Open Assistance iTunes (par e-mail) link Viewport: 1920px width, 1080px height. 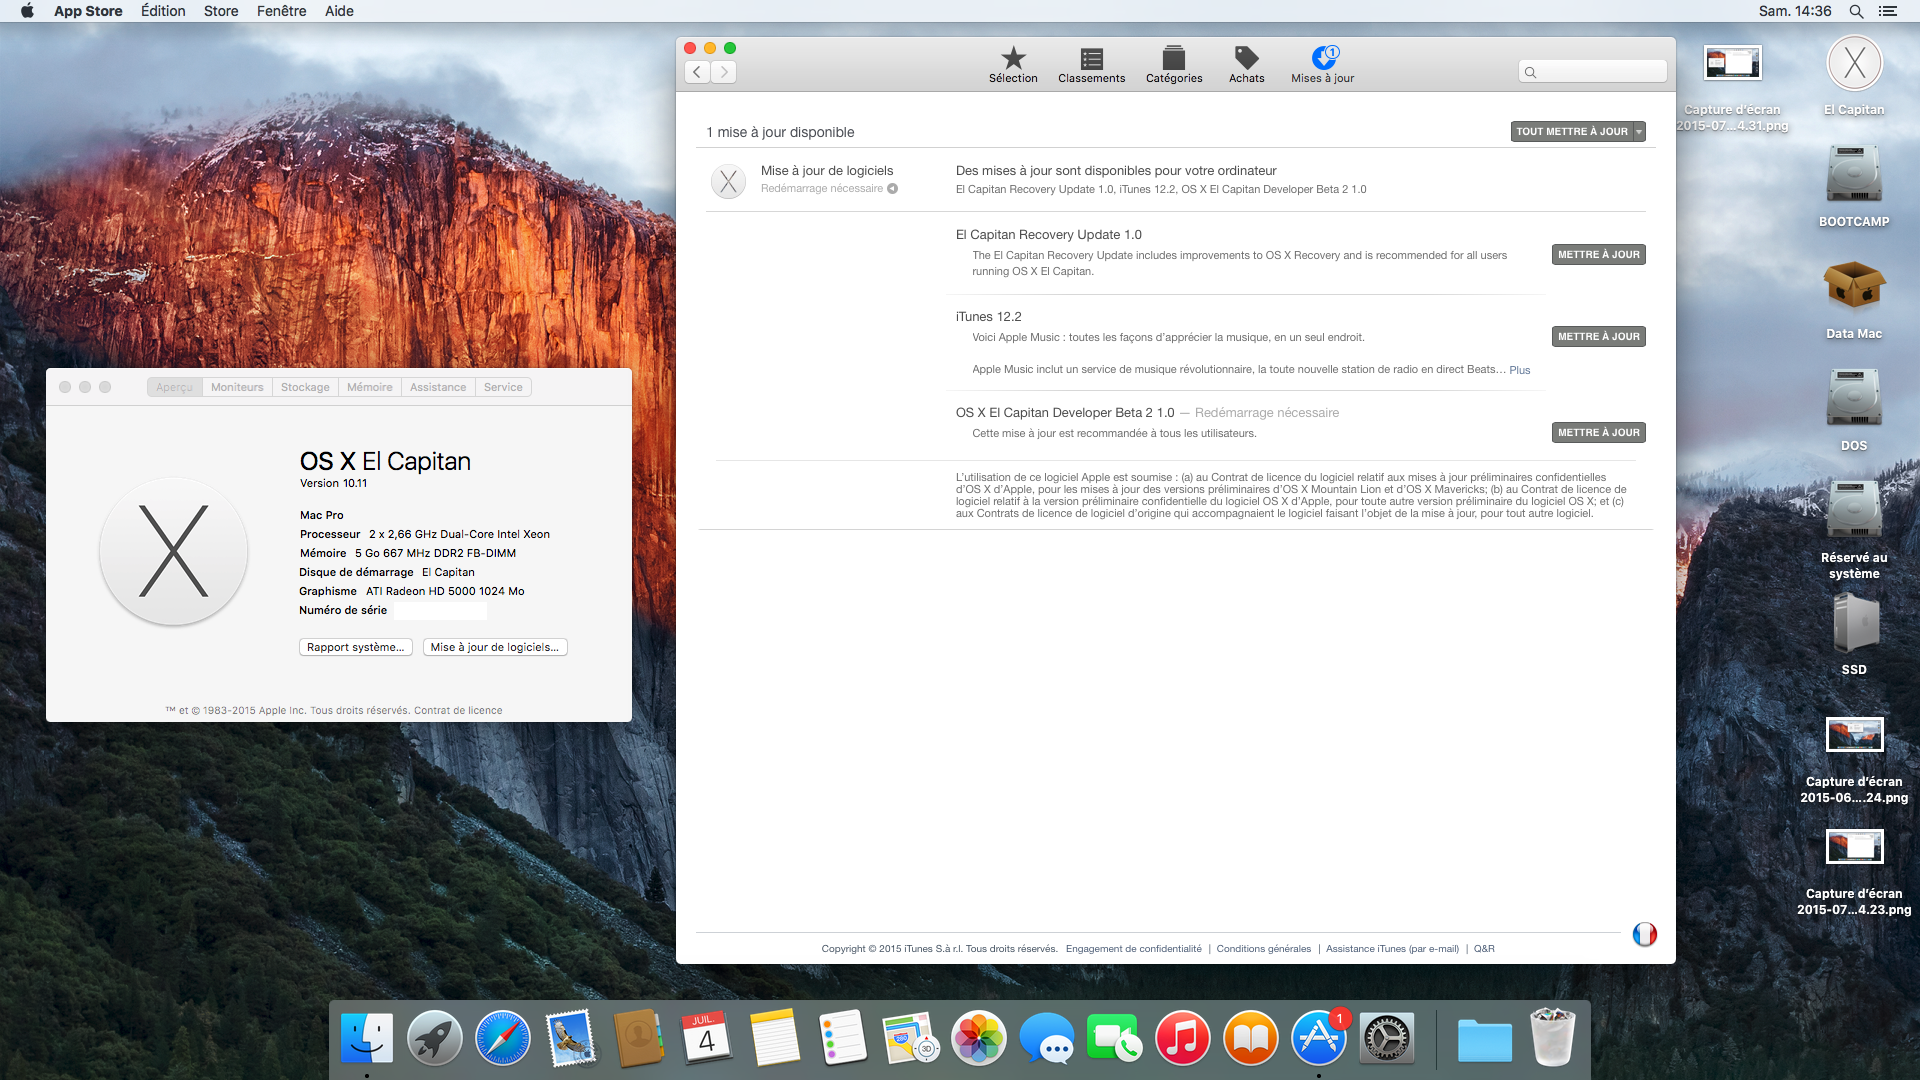click(x=1392, y=949)
